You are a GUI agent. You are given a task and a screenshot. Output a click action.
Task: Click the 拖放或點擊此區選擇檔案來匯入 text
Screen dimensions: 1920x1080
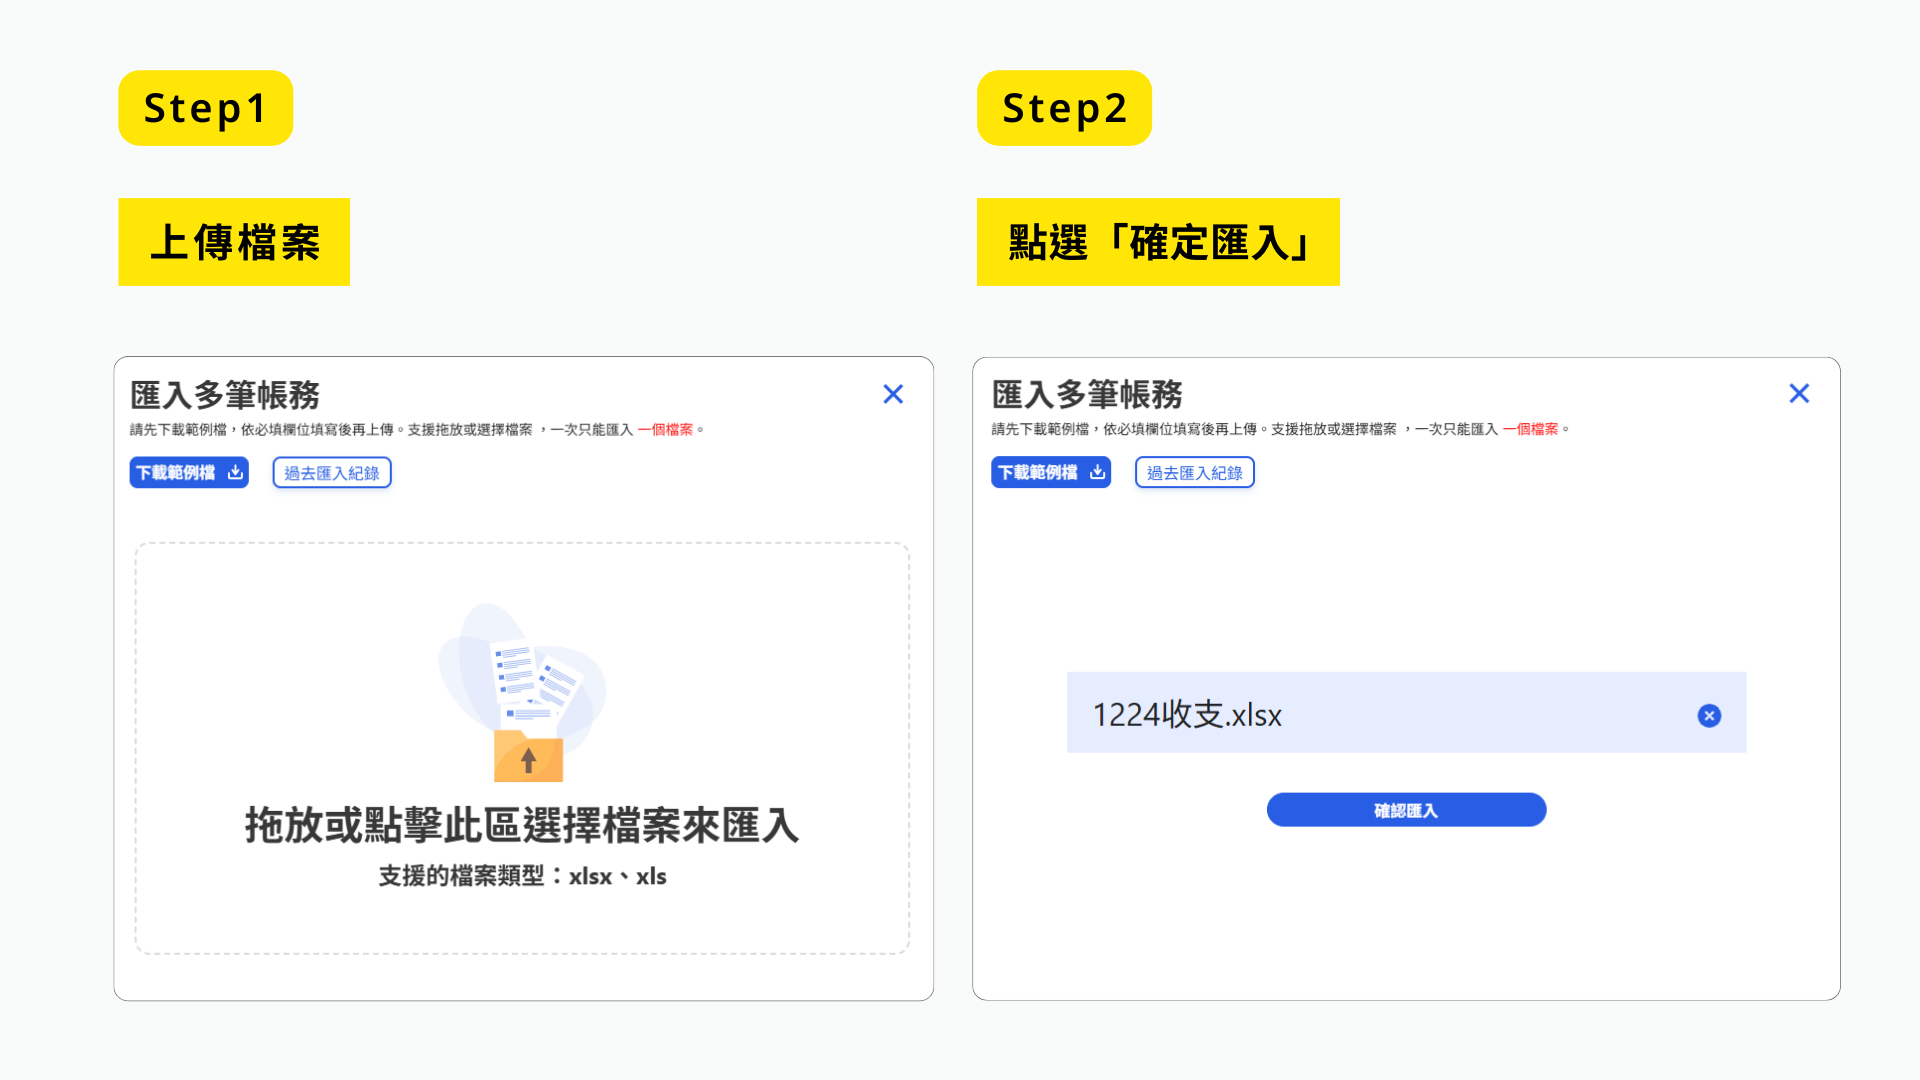click(522, 826)
